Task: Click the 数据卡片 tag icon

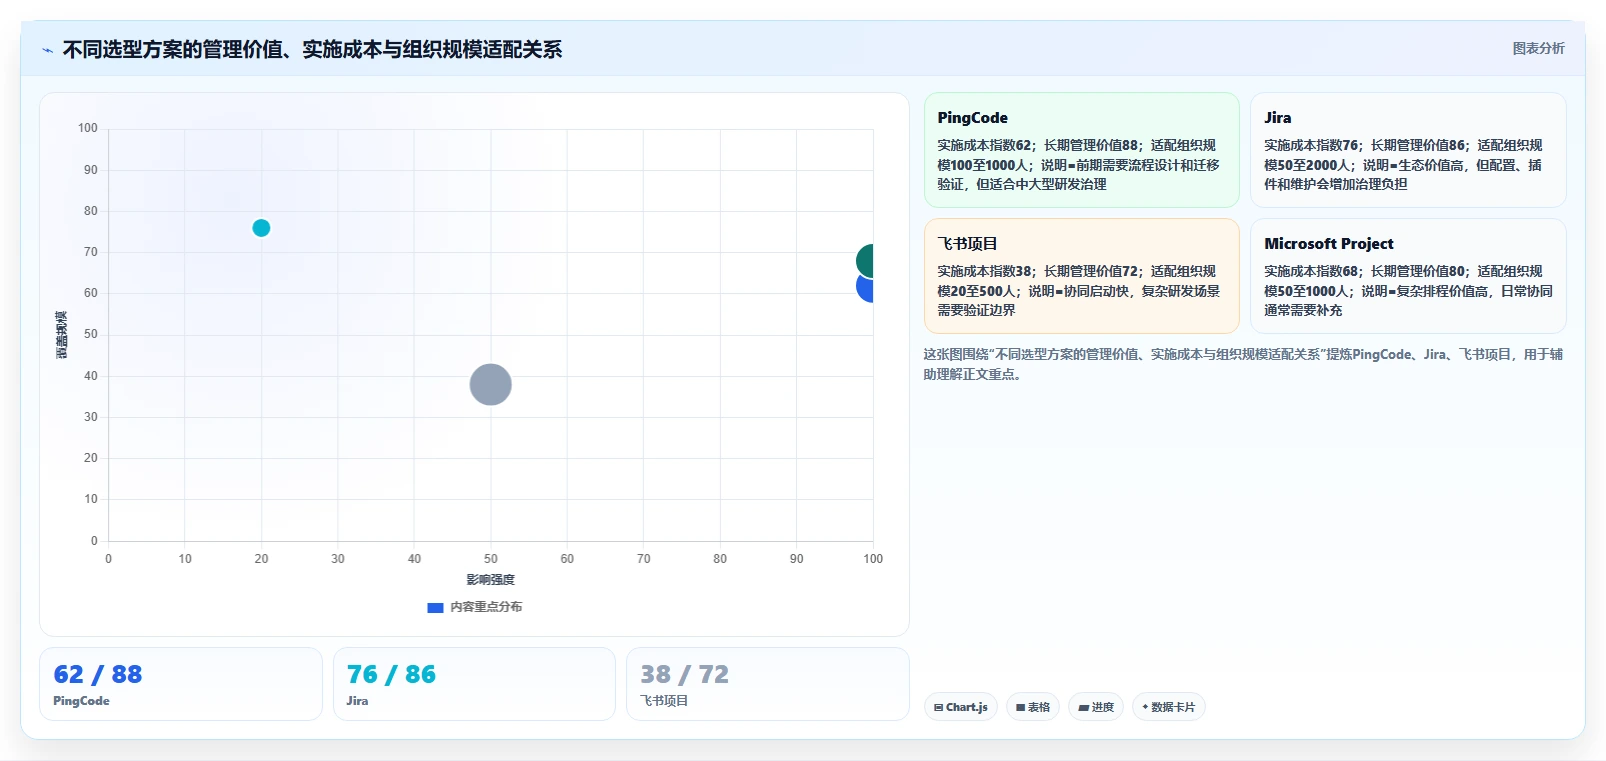Action: pyautogui.click(x=1145, y=707)
